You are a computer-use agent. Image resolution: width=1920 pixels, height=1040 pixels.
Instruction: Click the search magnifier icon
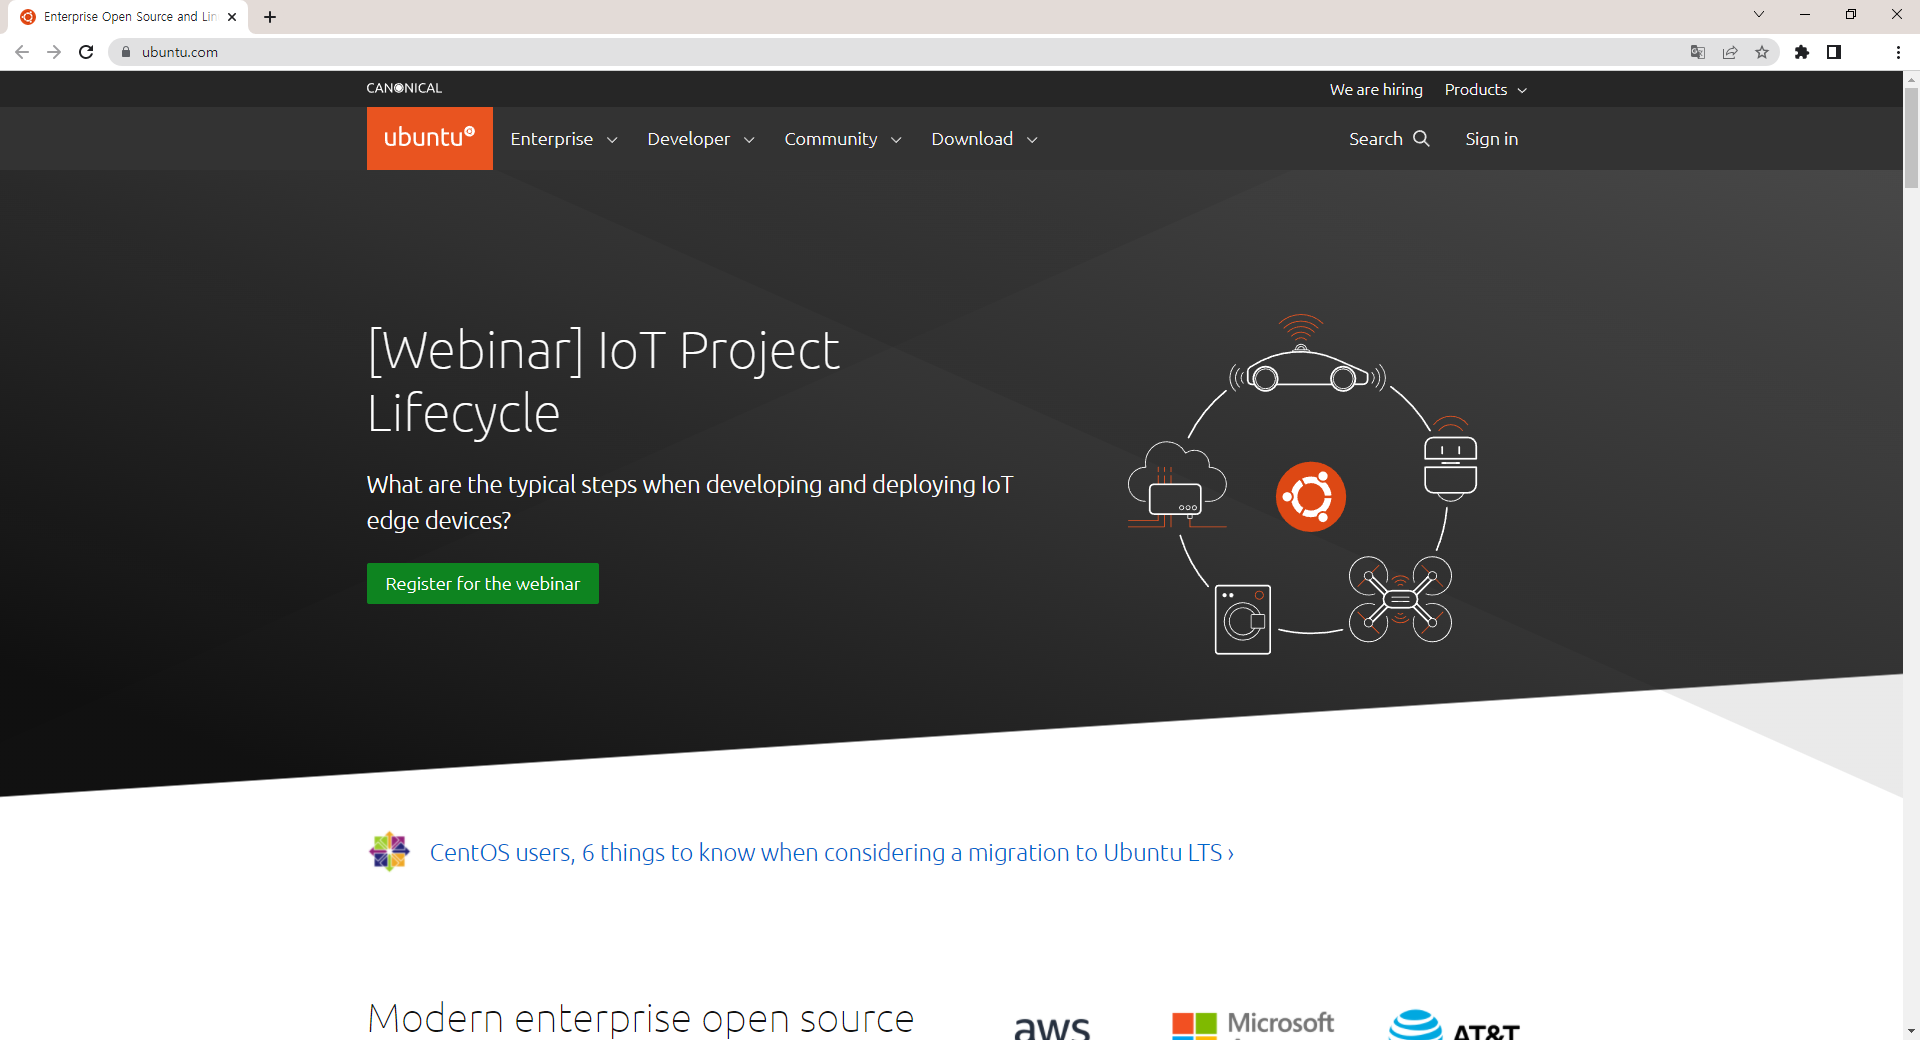pos(1421,138)
